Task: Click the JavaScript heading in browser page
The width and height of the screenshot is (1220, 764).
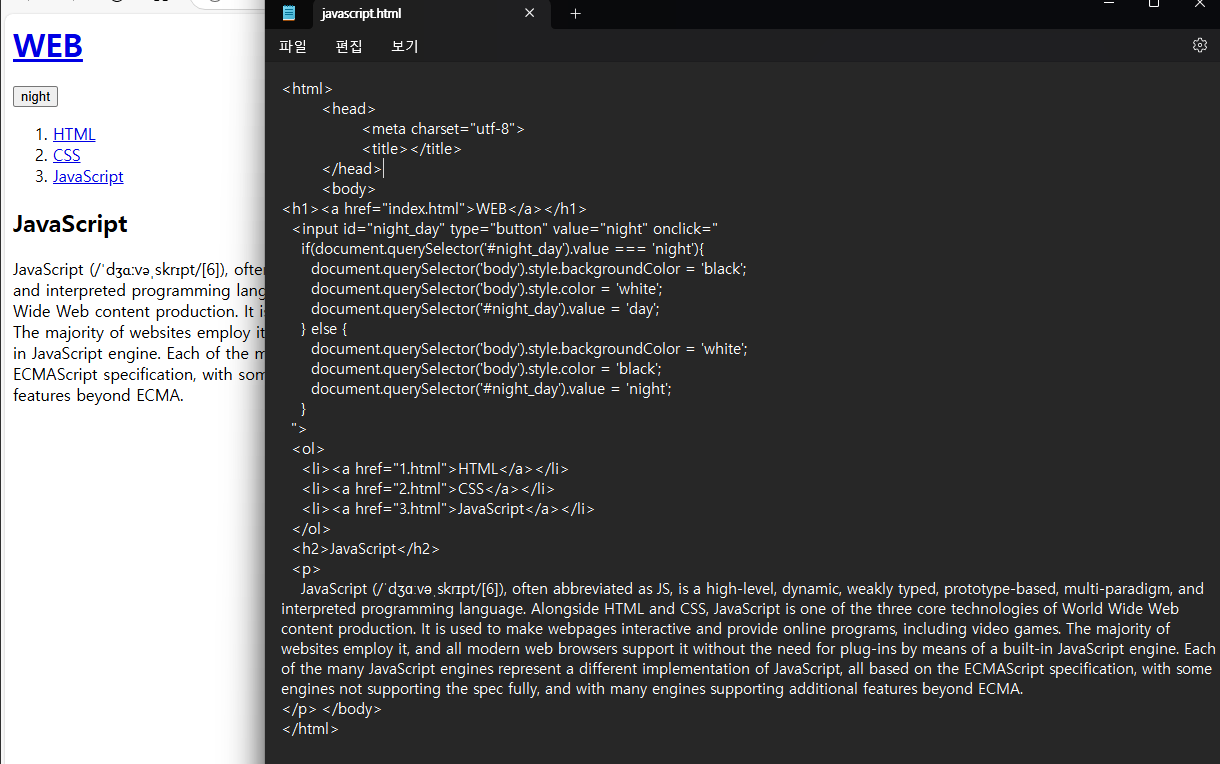Action: click(70, 223)
